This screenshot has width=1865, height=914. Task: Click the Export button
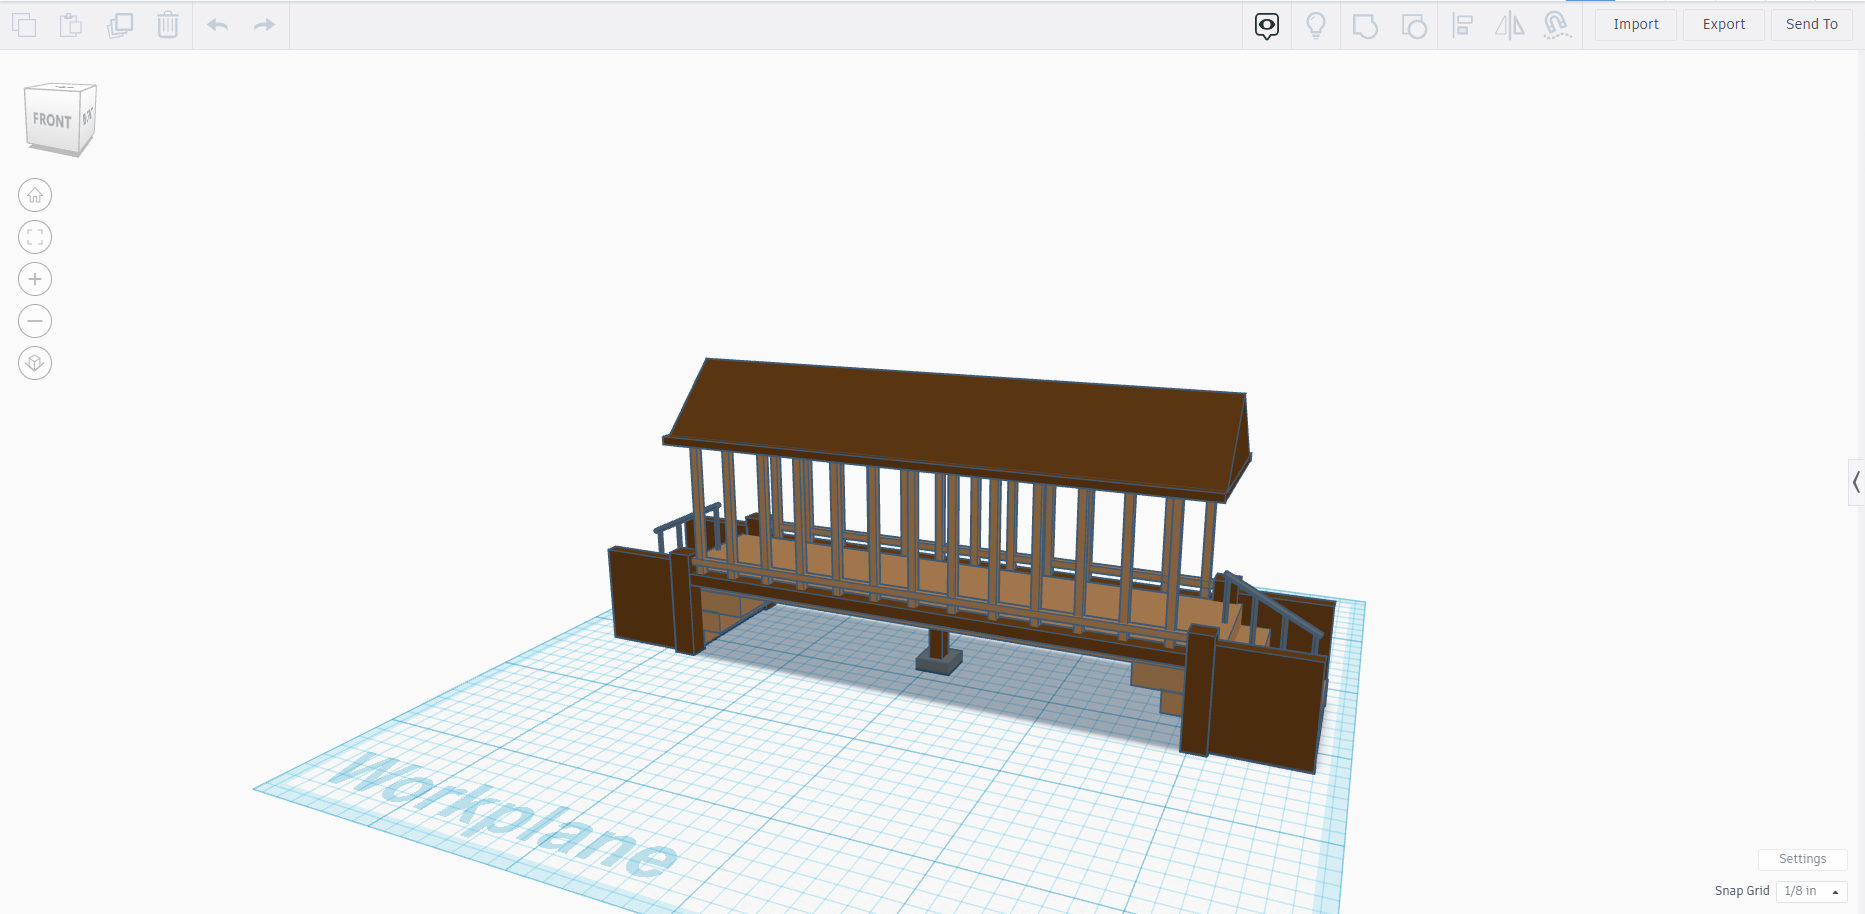[x=1724, y=25]
